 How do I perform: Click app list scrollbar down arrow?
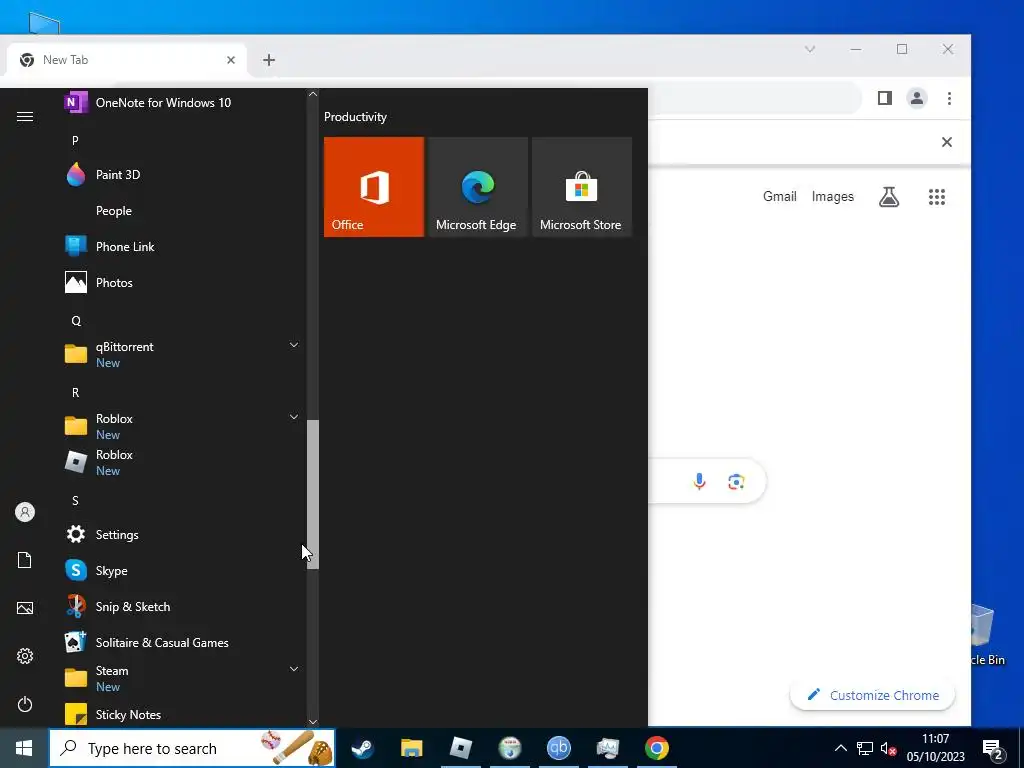pyautogui.click(x=313, y=722)
